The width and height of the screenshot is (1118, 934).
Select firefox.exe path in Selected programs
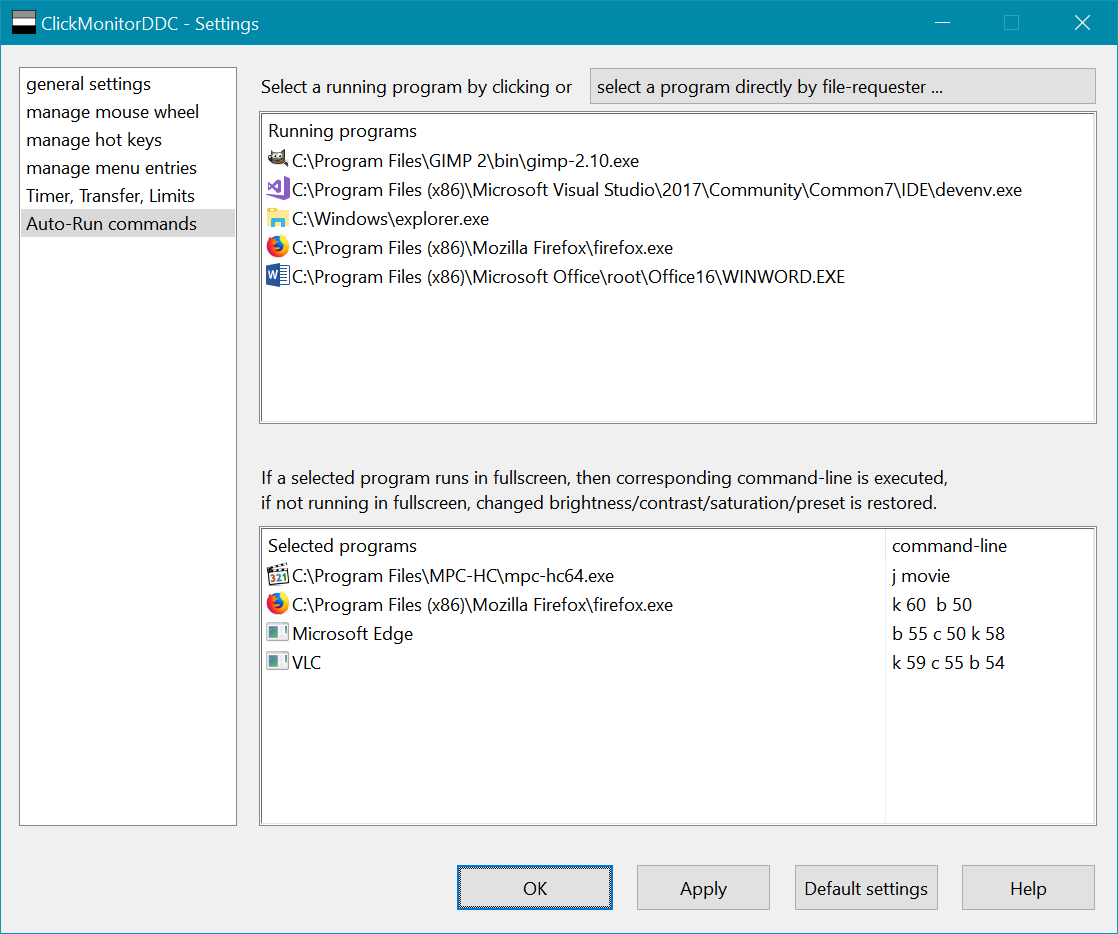[483, 605]
